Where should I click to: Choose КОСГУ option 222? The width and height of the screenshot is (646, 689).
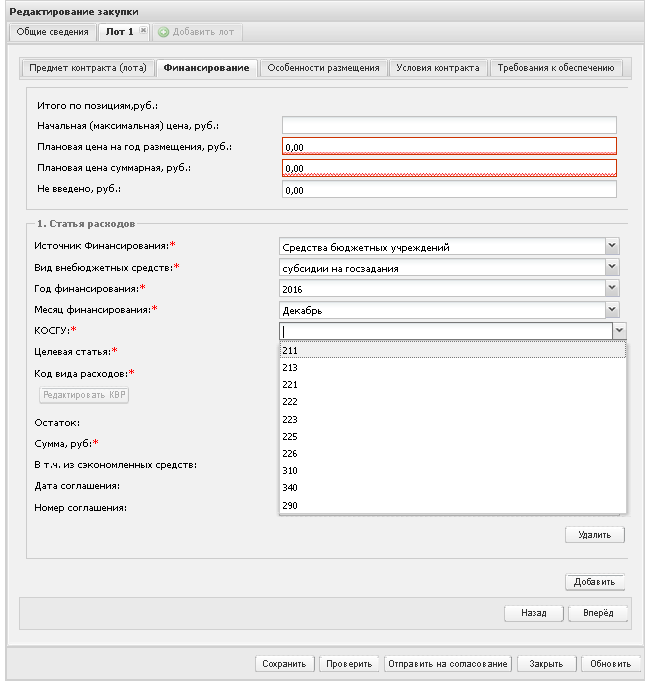(x=453, y=402)
